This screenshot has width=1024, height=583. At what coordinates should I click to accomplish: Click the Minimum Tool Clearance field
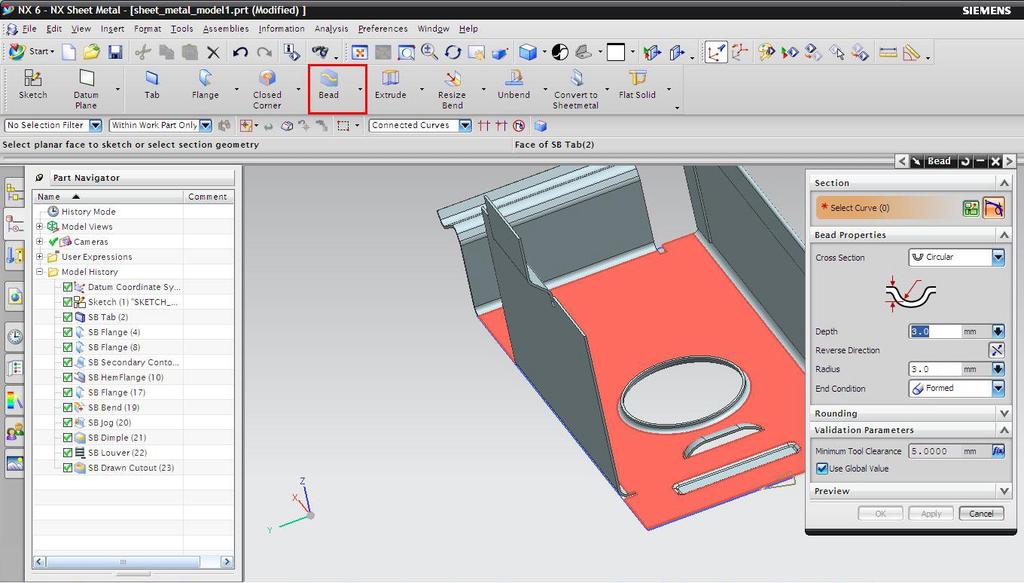click(935, 451)
